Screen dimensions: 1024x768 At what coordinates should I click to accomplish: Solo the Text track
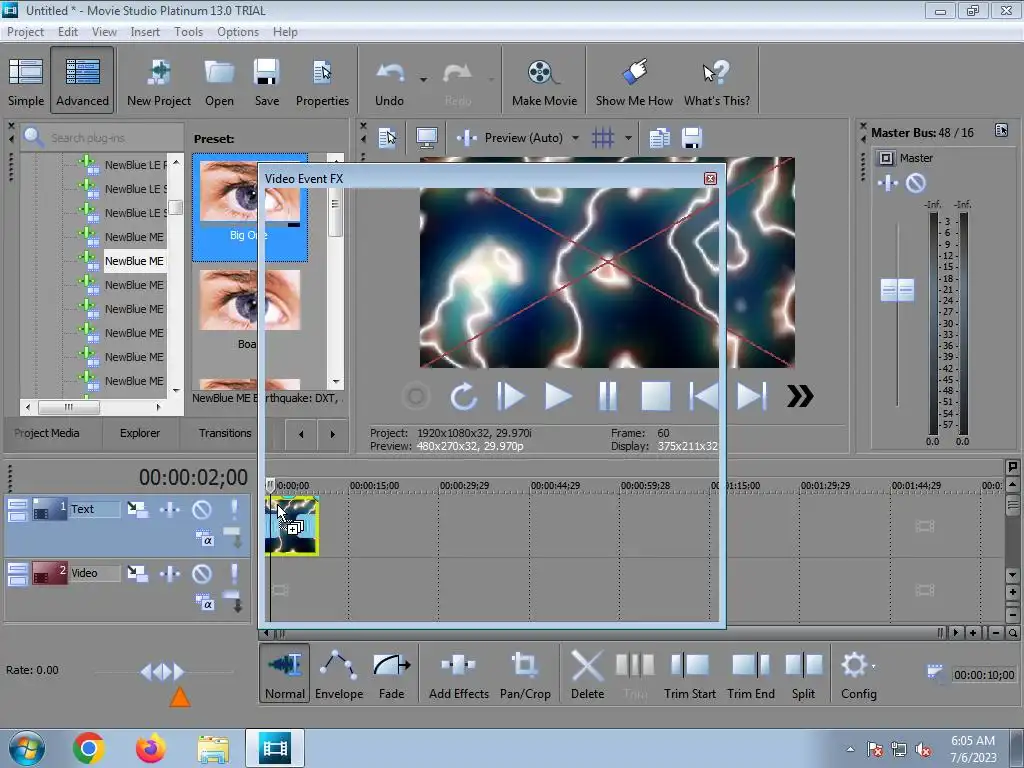pyautogui.click(x=234, y=509)
